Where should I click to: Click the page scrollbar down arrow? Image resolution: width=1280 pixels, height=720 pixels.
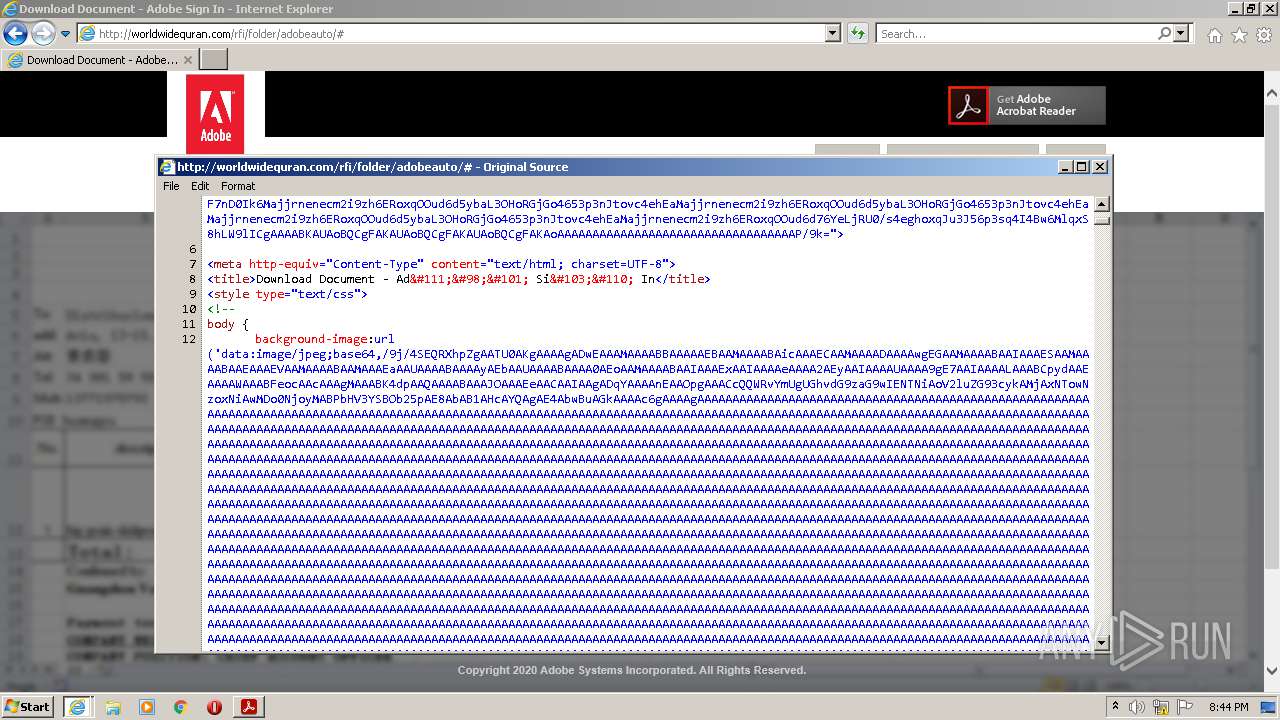(1271, 672)
